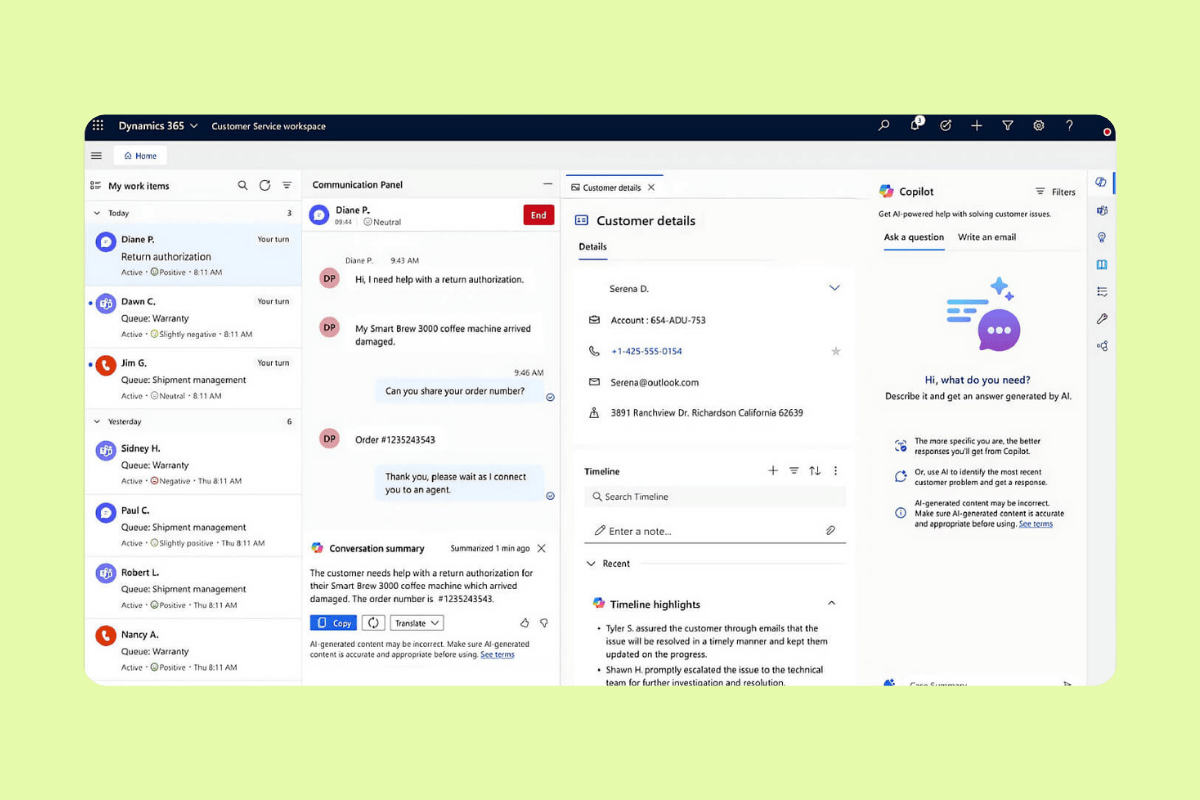Open the Translate dropdown

416,623
